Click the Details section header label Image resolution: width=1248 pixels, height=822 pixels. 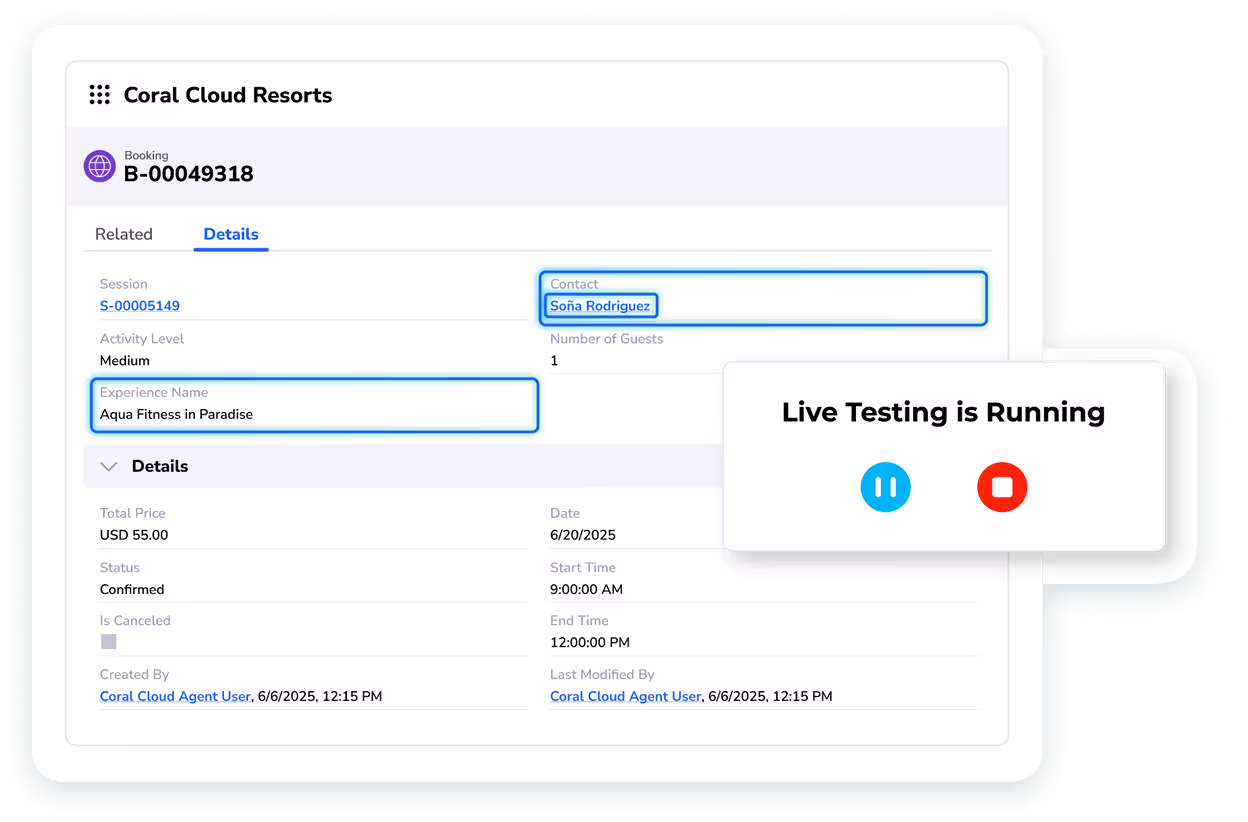click(160, 466)
